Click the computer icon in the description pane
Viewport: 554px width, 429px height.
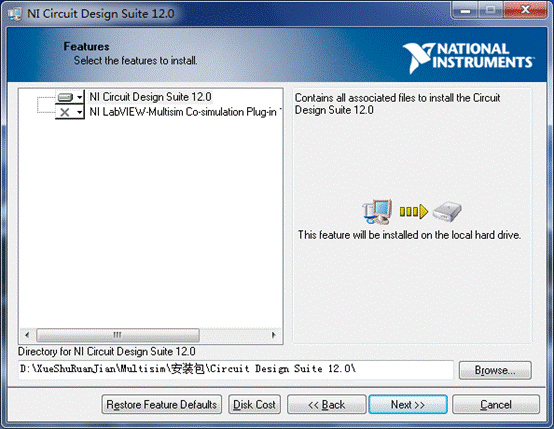377,211
